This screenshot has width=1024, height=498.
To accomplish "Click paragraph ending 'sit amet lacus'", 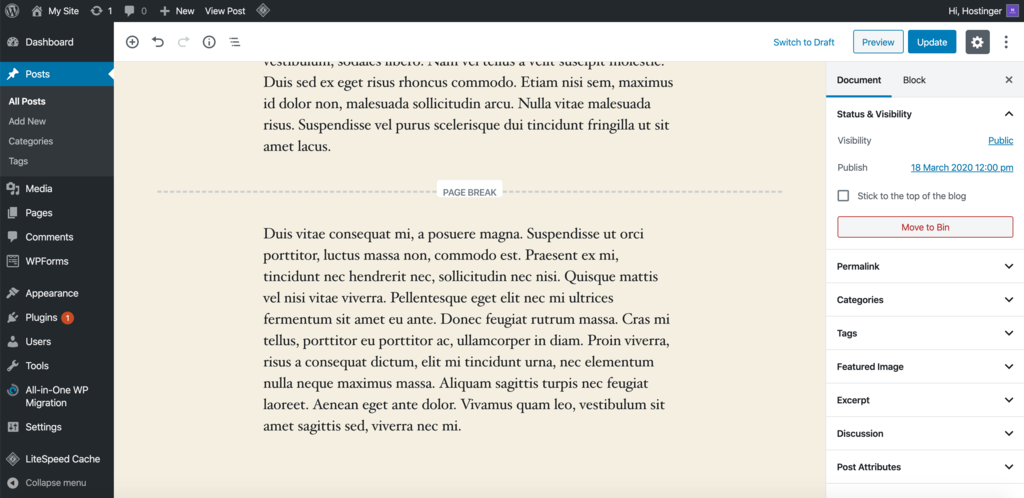I will click(x=467, y=108).
